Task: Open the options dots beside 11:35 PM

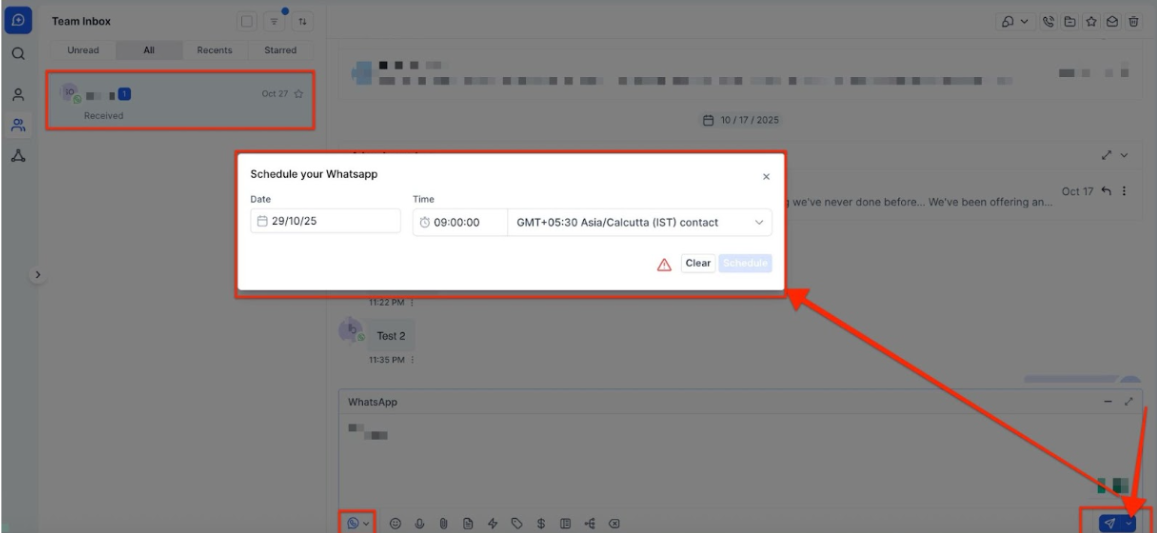Action: (412, 360)
